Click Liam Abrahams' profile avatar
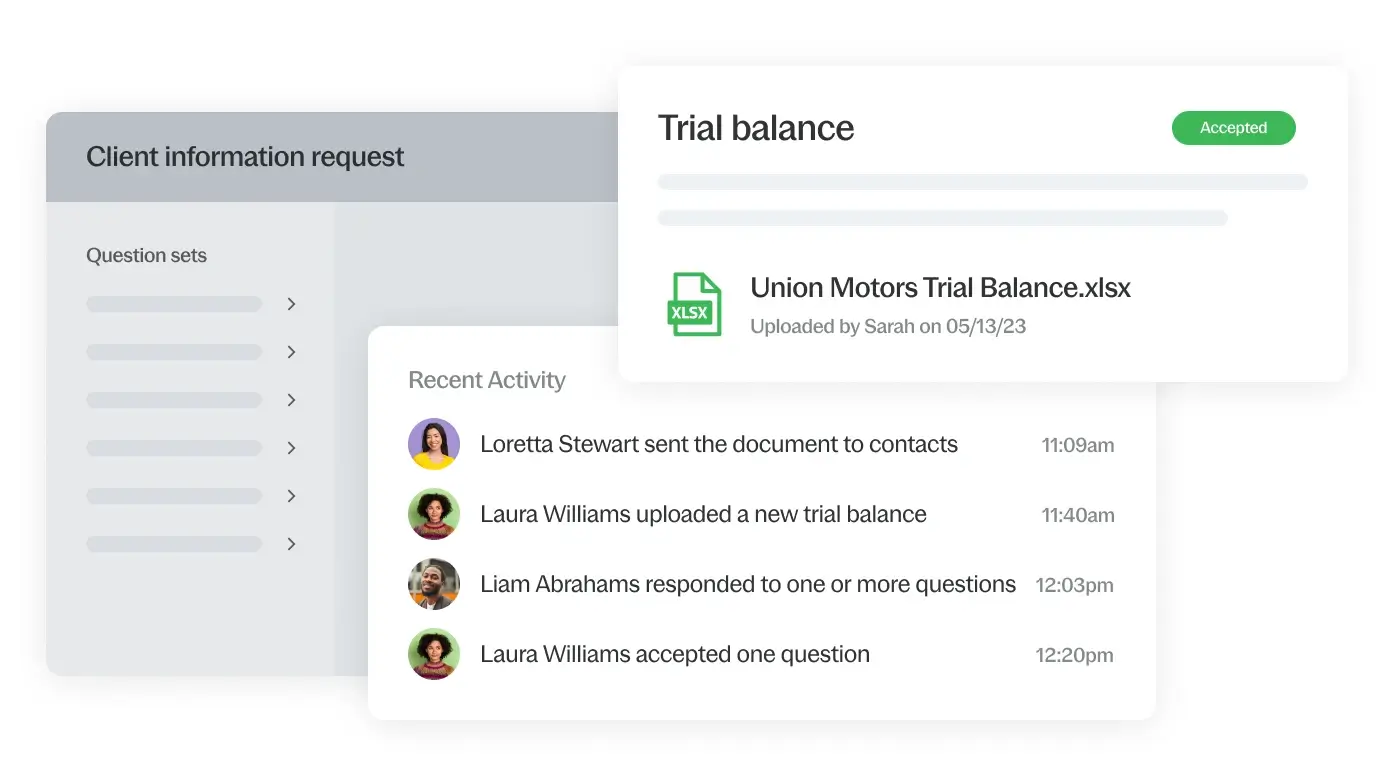Image resolution: width=1392 pixels, height=784 pixels. pyautogui.click(x=434, y=584)
